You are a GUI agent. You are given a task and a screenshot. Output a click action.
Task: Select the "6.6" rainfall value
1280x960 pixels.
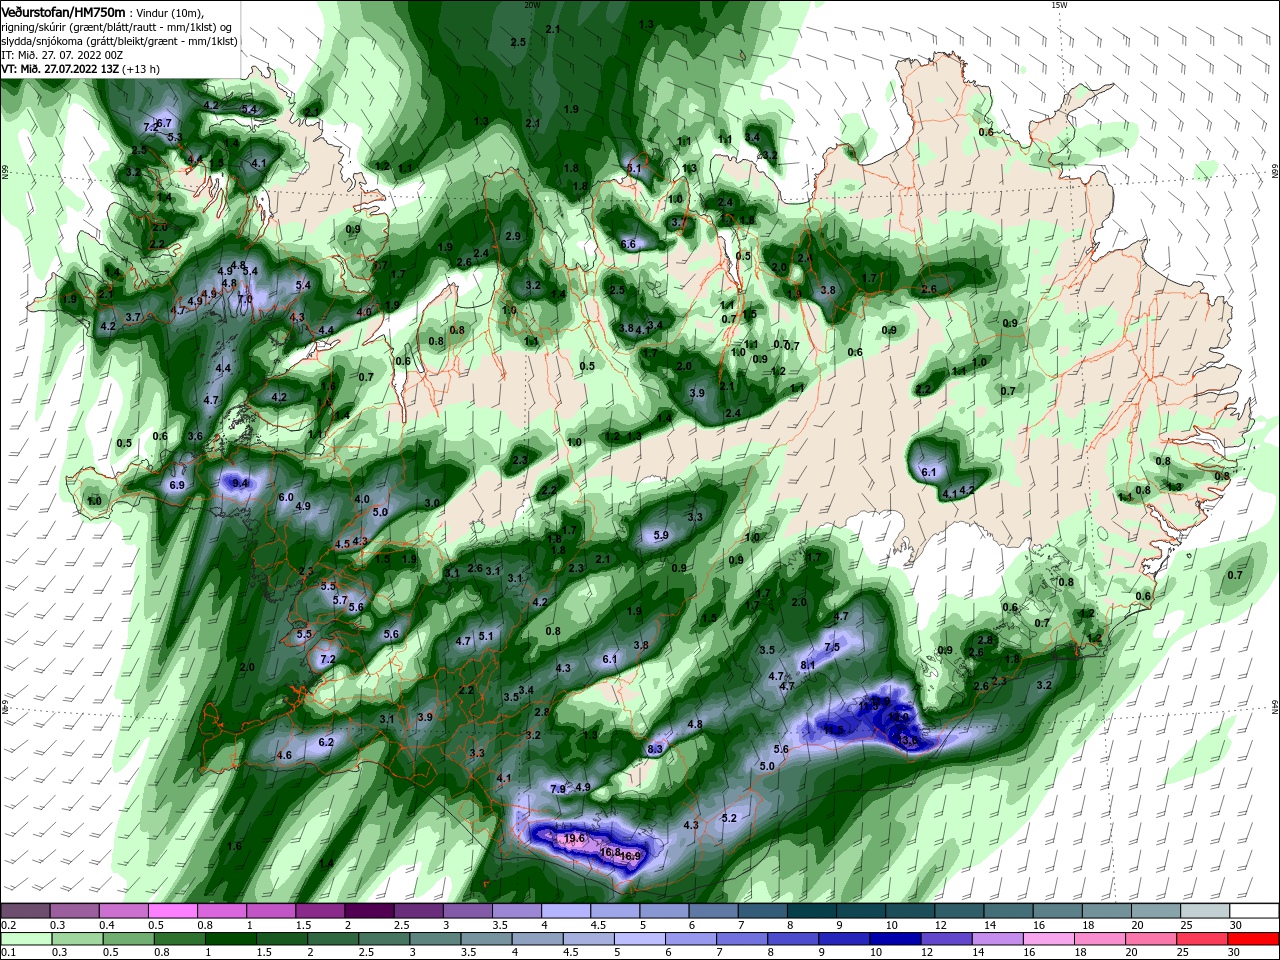coord(628,244)
